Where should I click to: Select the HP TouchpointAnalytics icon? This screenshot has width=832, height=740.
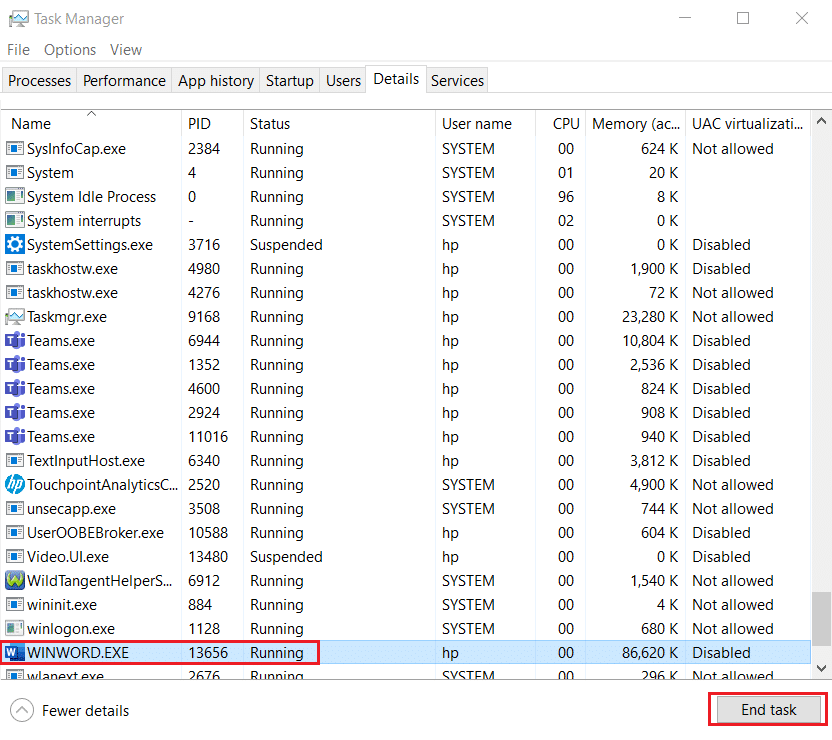(14, 485)
